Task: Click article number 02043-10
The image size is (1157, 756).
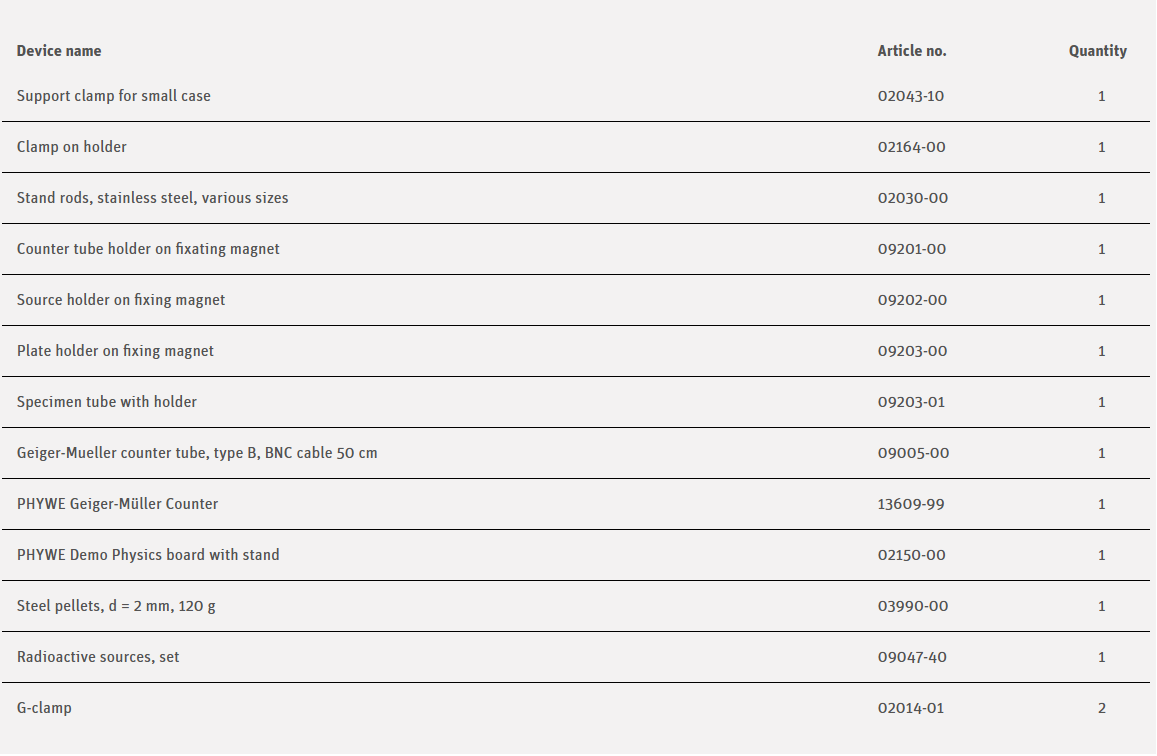Action: click(910, 96)
